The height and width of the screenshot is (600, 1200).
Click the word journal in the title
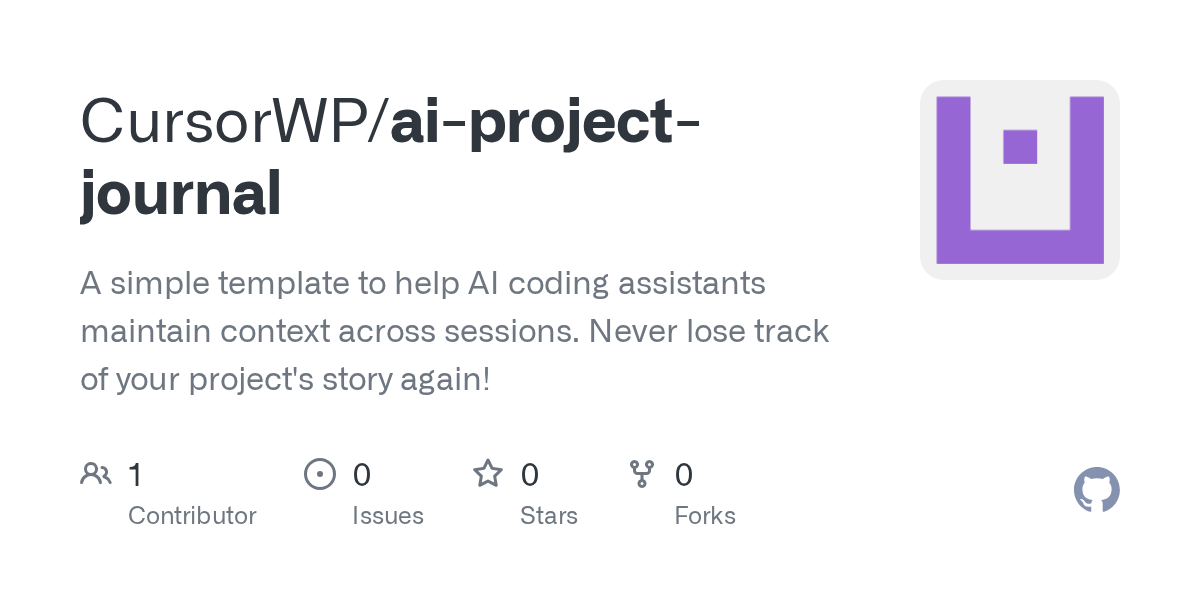click(x=181, y=194)
